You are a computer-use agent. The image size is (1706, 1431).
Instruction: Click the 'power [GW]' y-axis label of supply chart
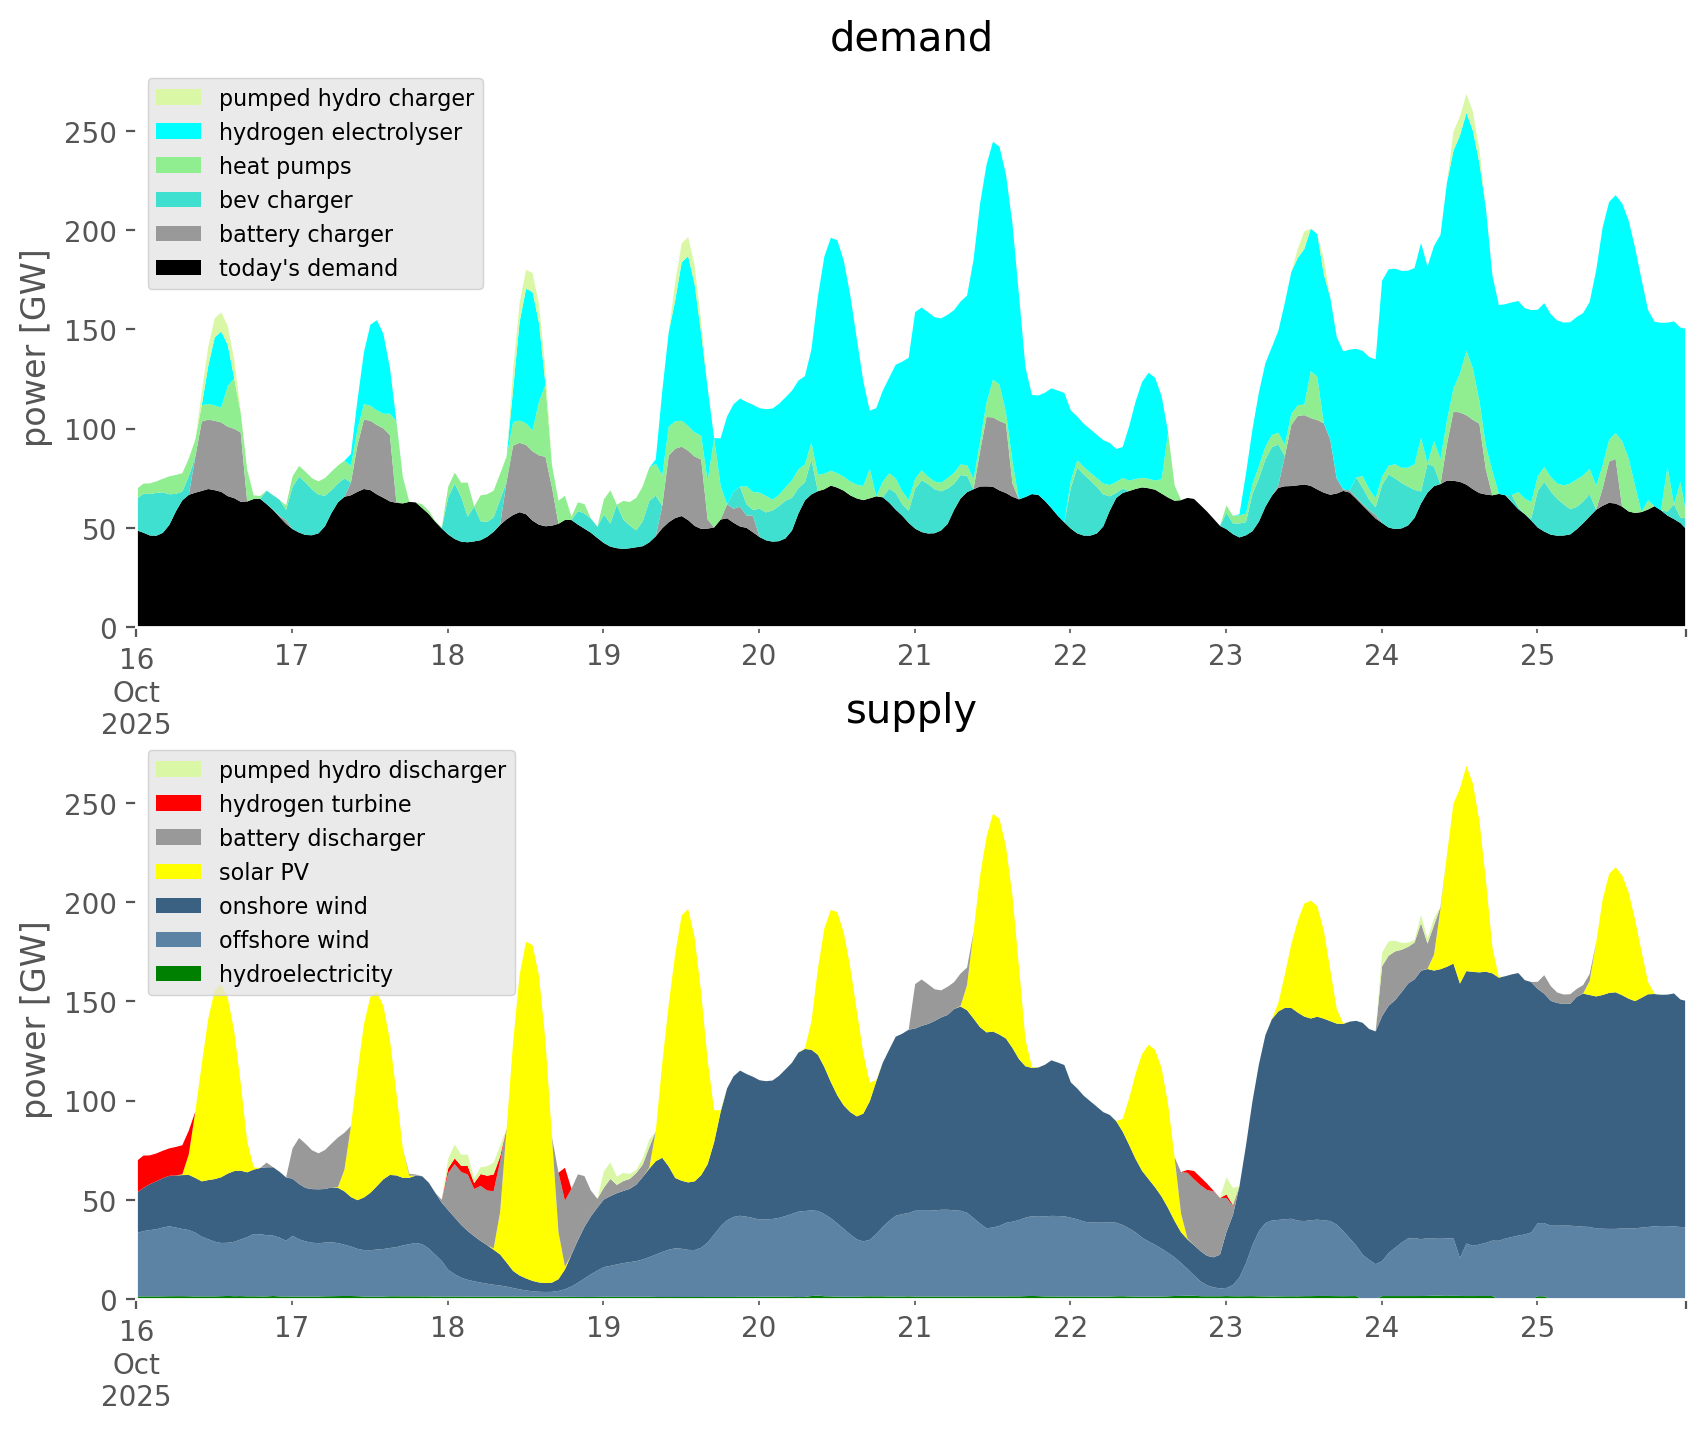(36, 1020)
